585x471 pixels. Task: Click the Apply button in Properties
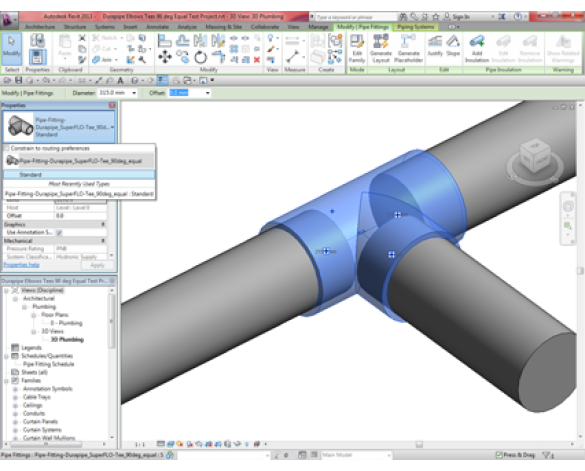coord(97,265)
